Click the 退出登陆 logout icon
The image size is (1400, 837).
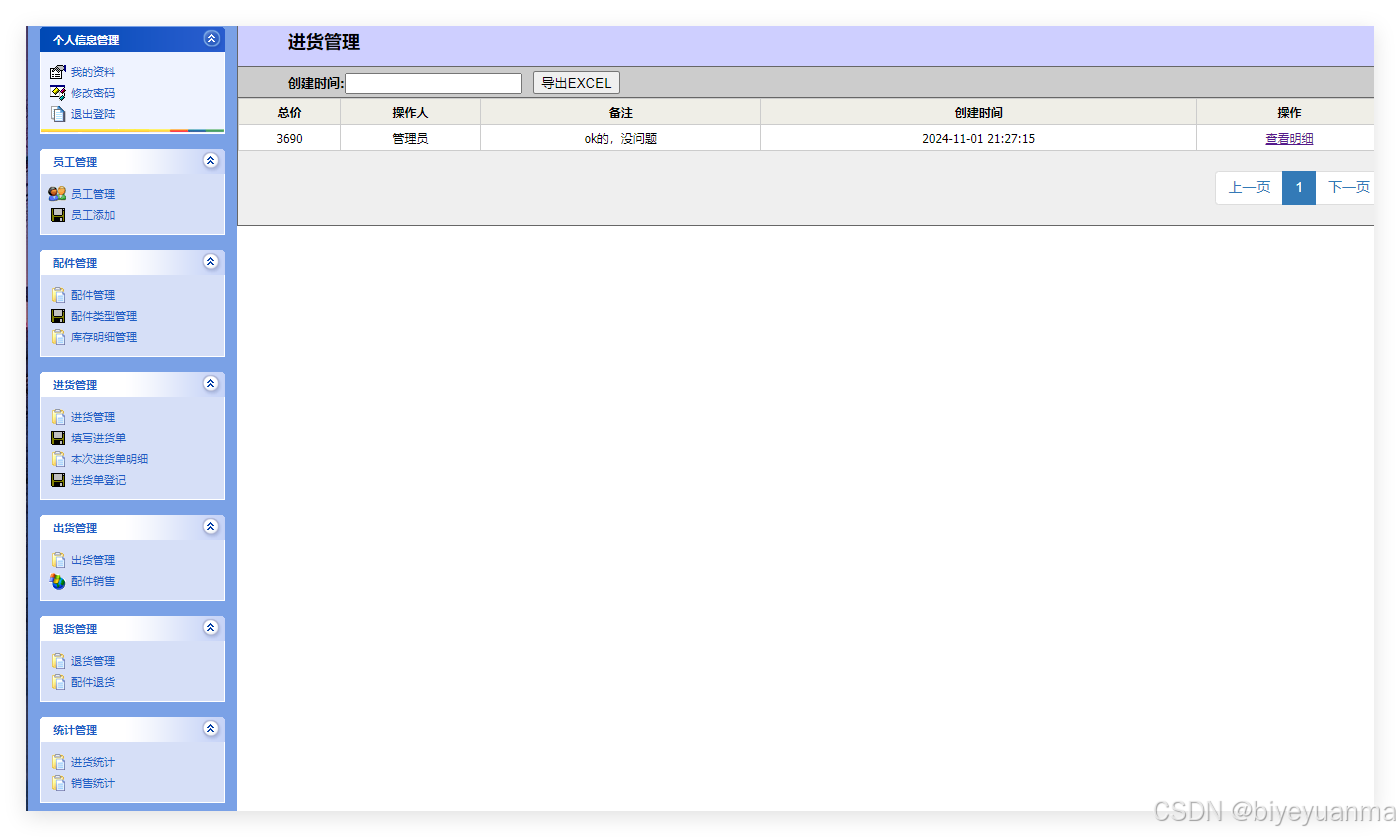(57, 114)
